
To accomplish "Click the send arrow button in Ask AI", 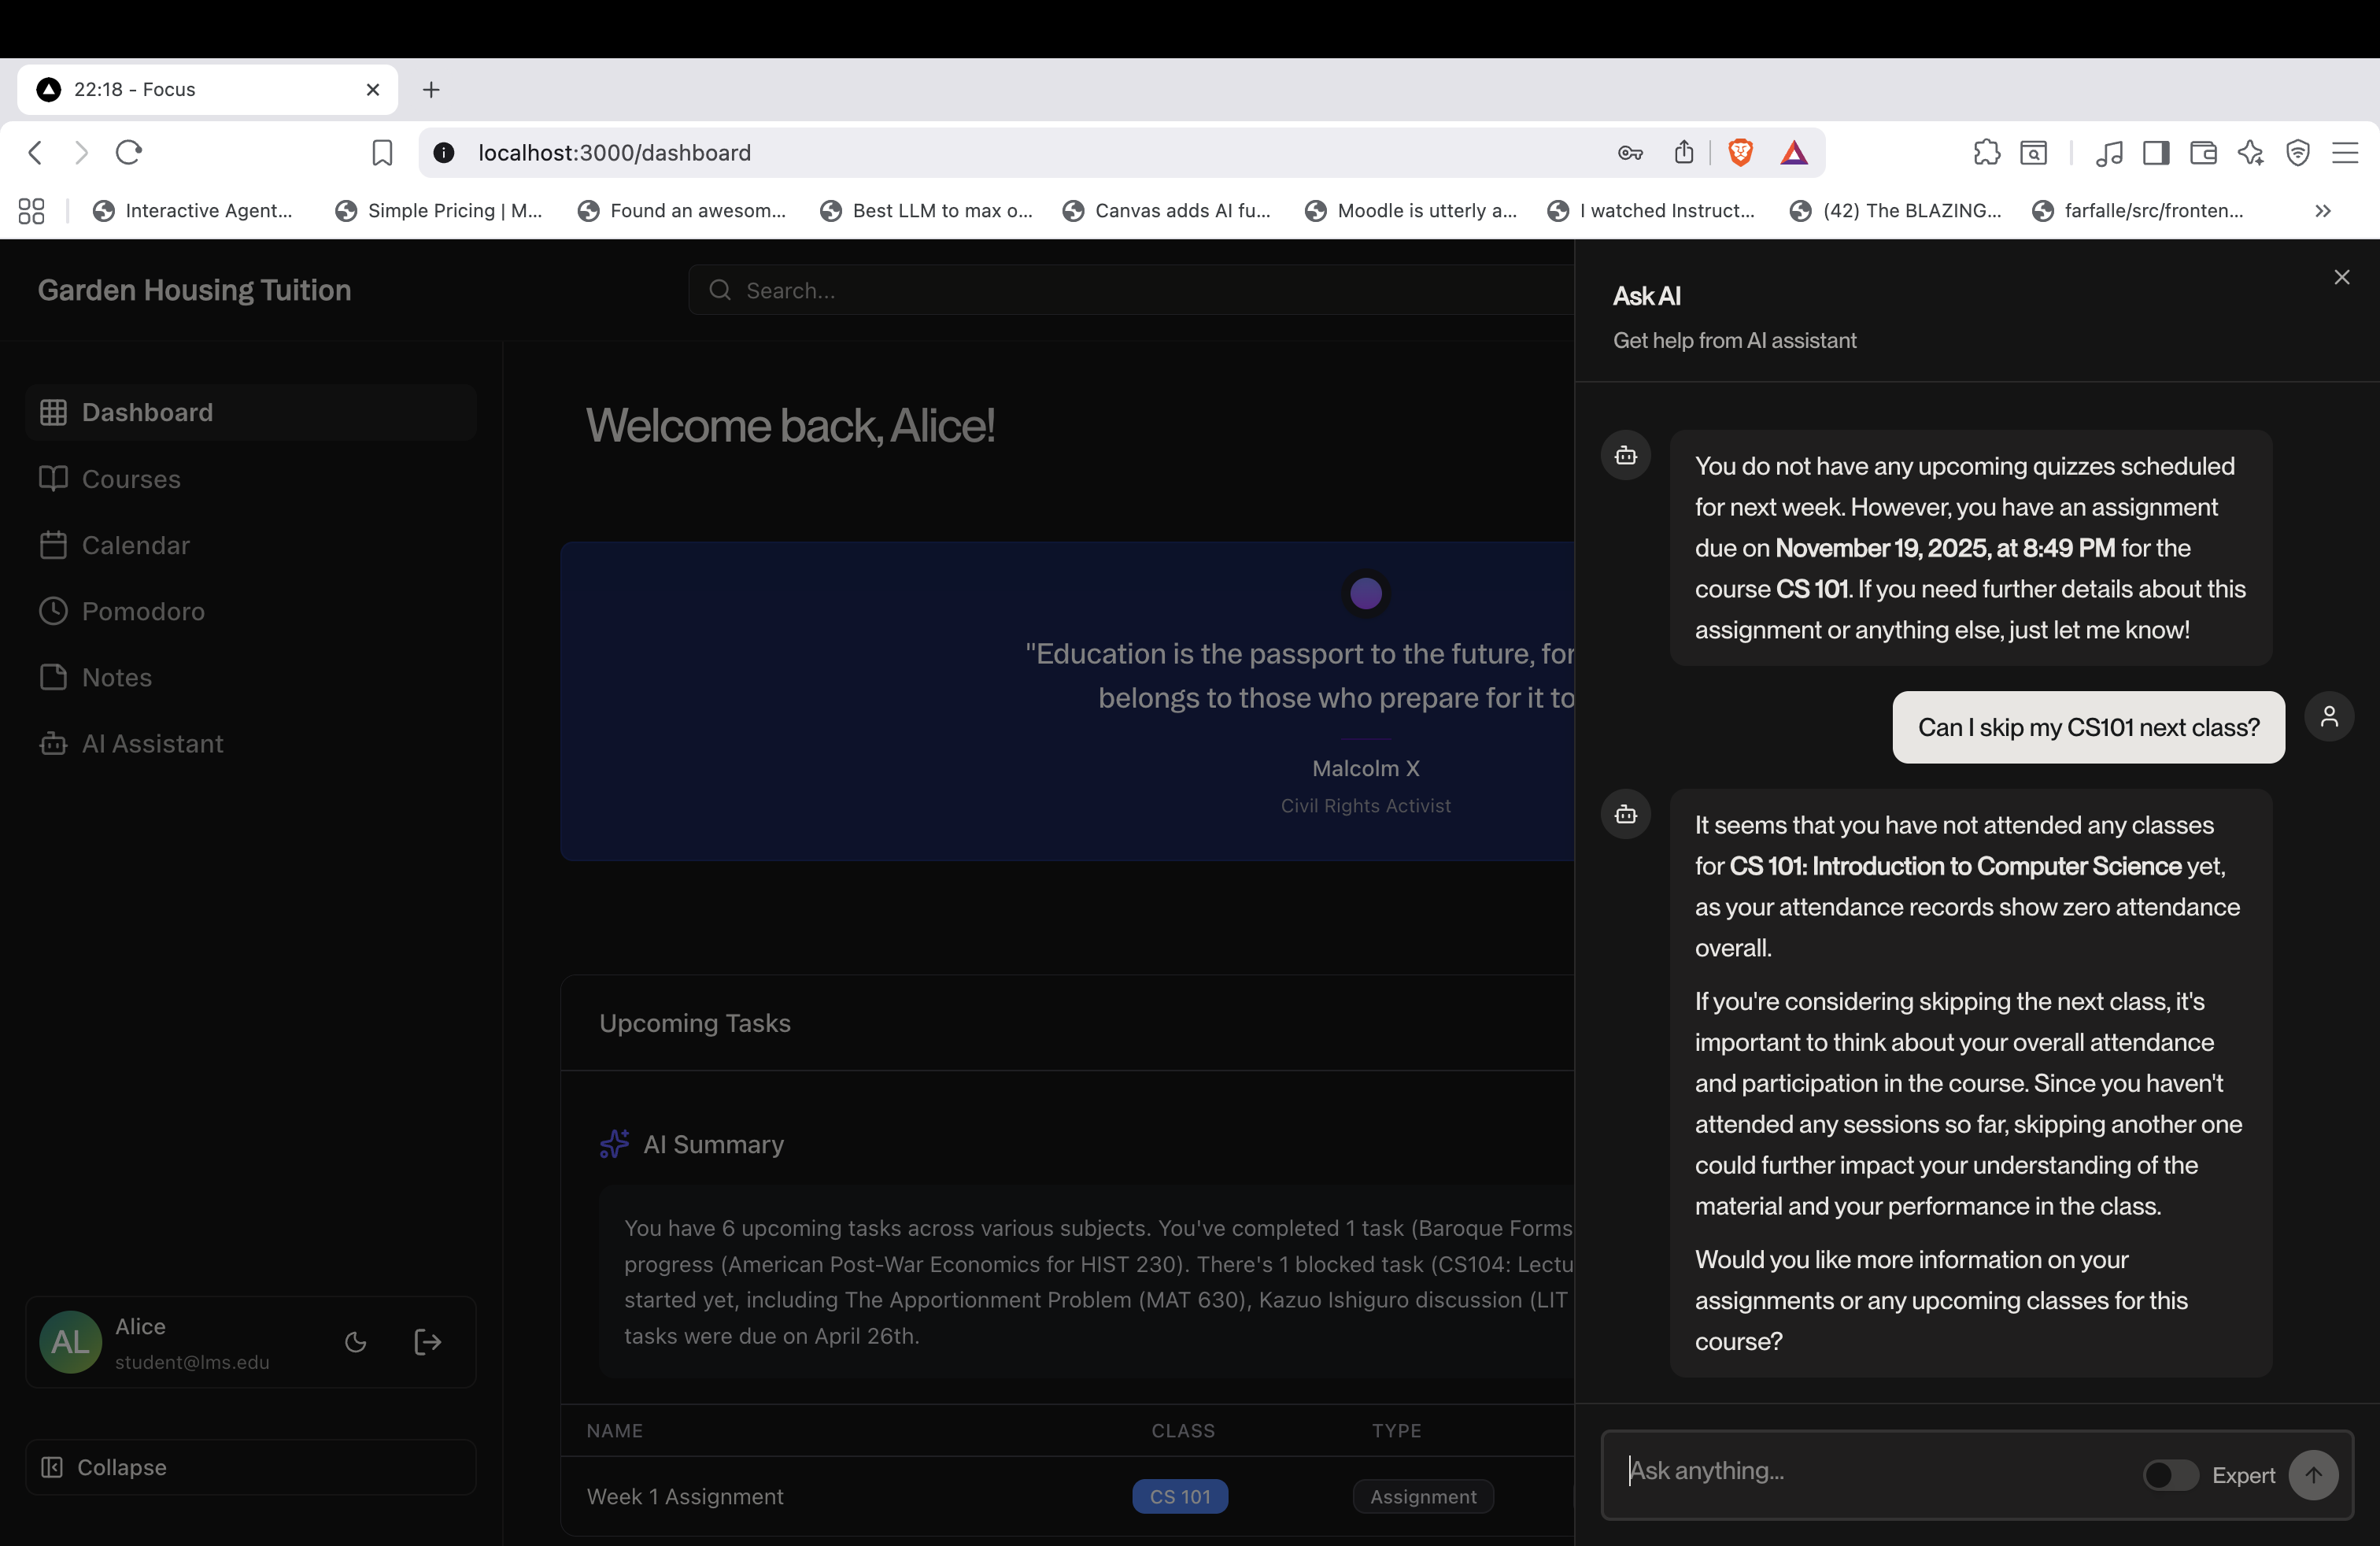I will [x=2313, y=1475].
